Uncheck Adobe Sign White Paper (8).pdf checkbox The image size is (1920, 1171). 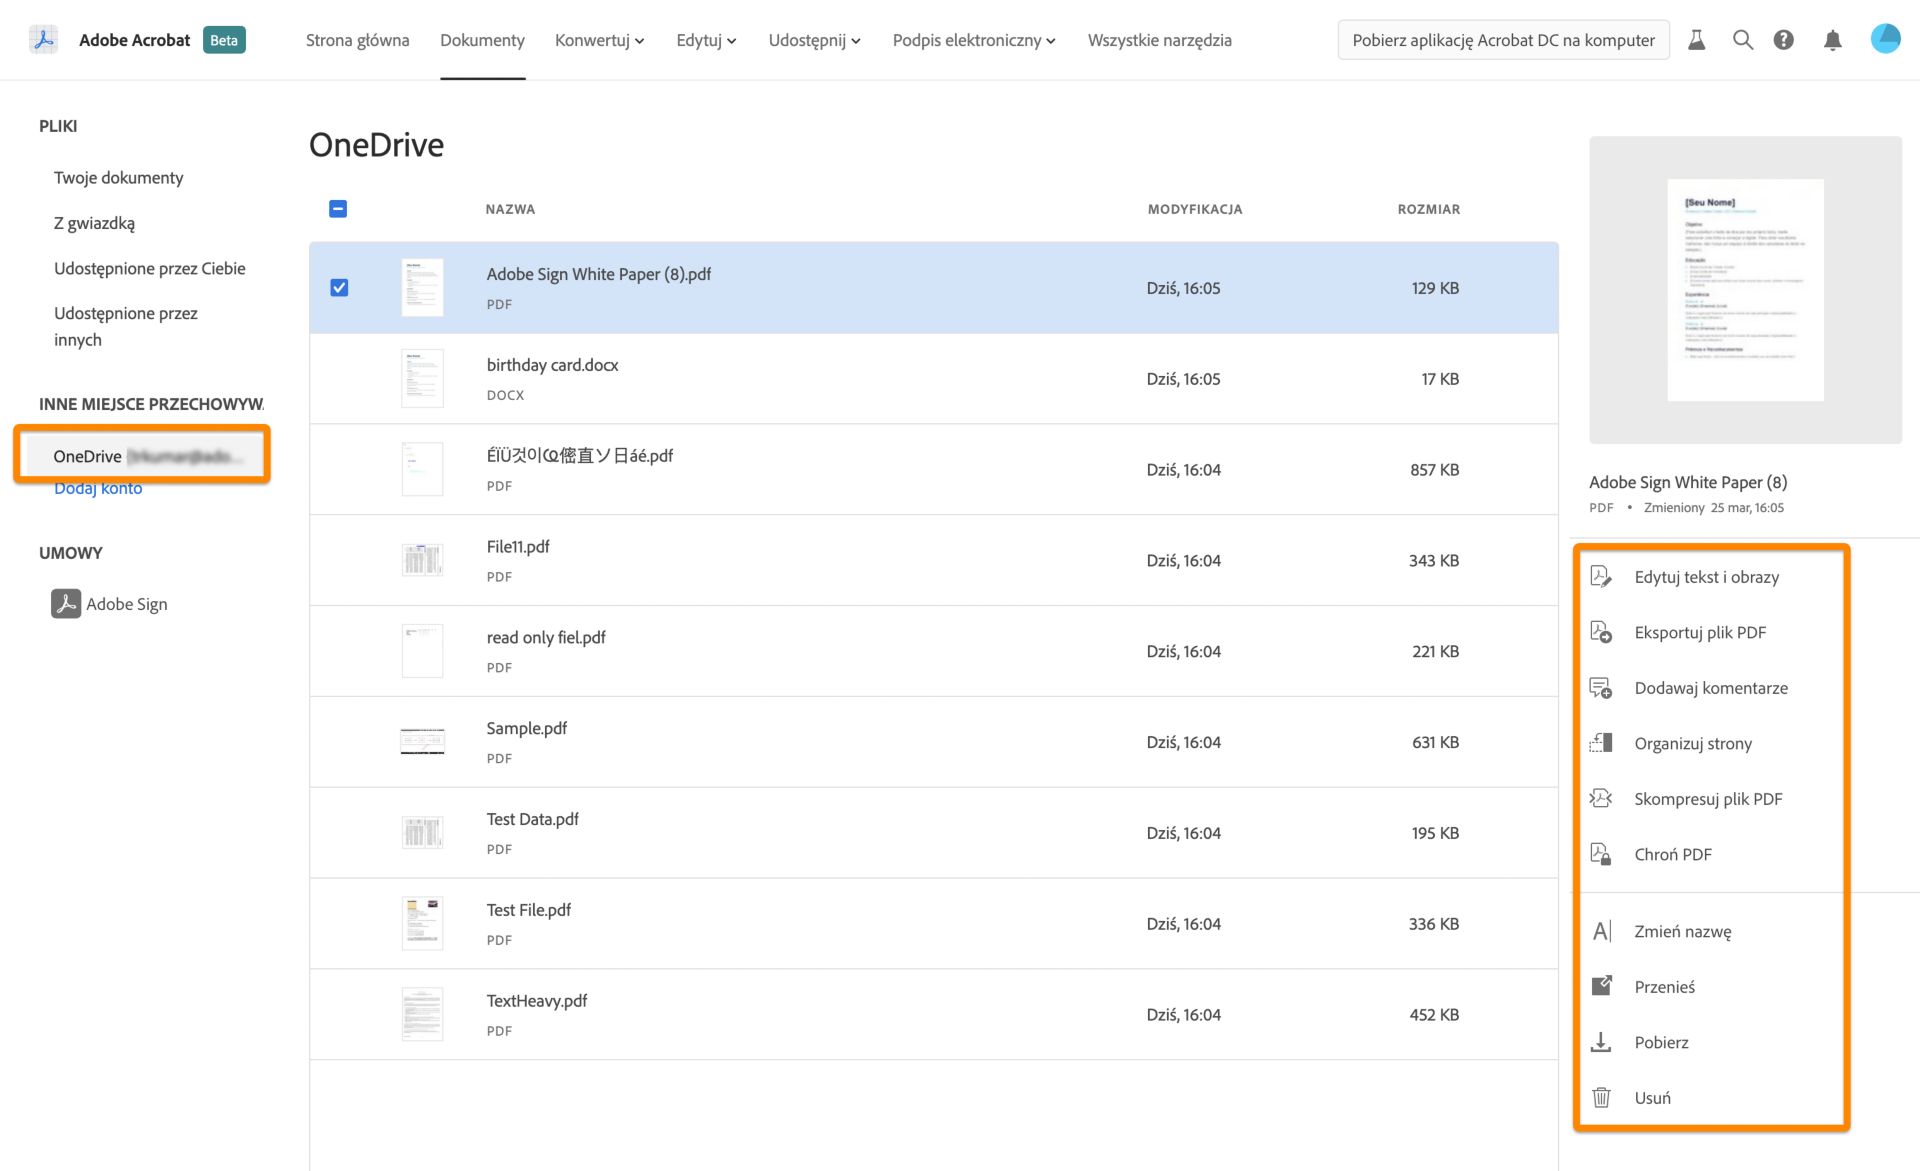[x=339, y=288]
